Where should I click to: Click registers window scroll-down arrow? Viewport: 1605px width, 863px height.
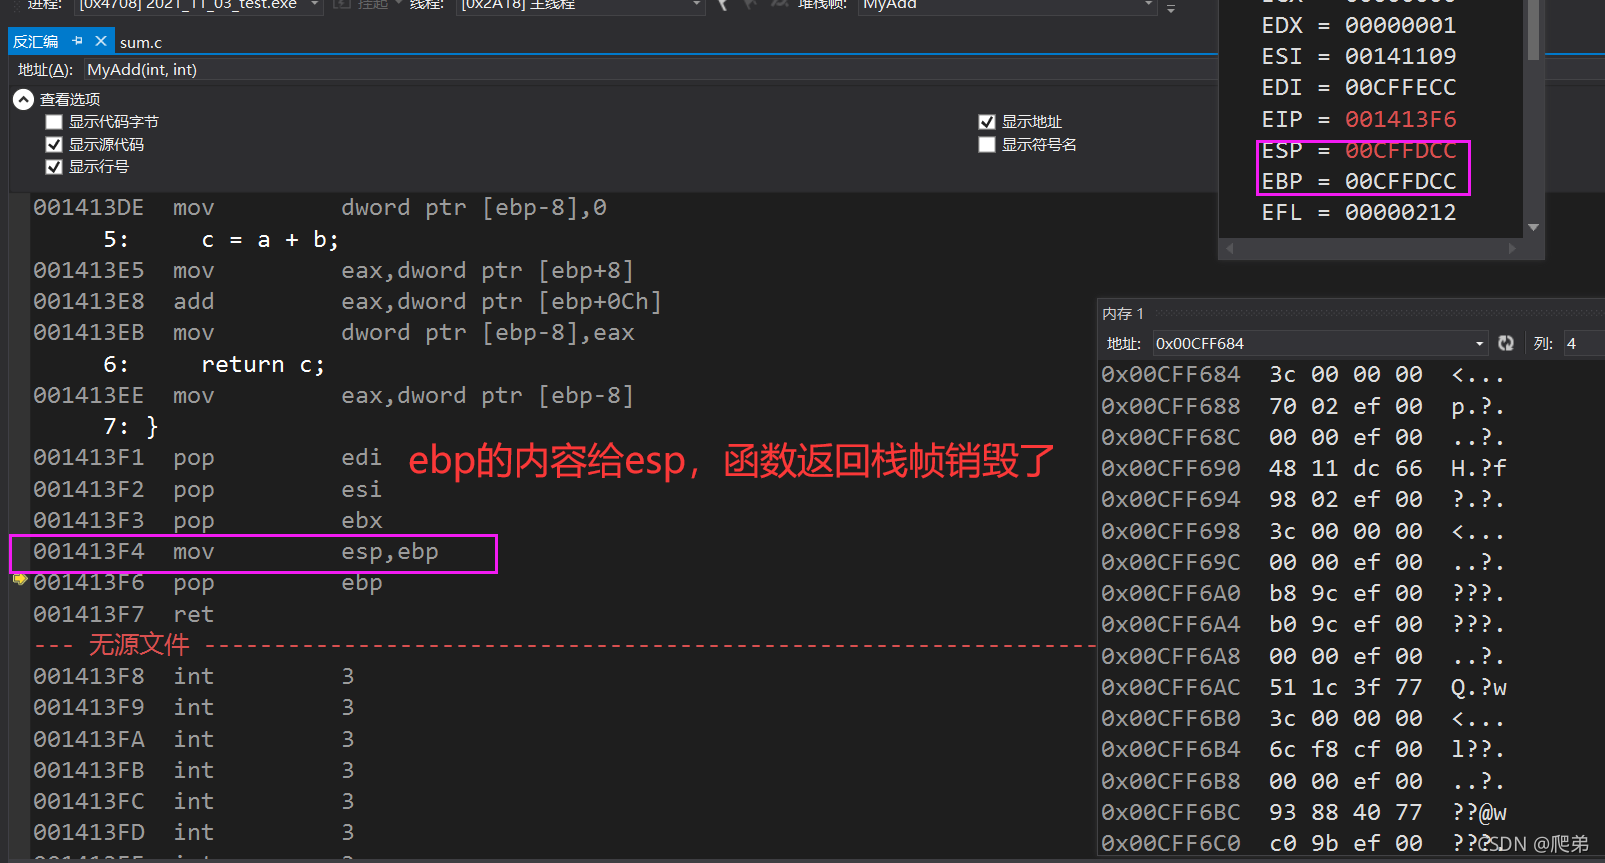[1534, 228]
